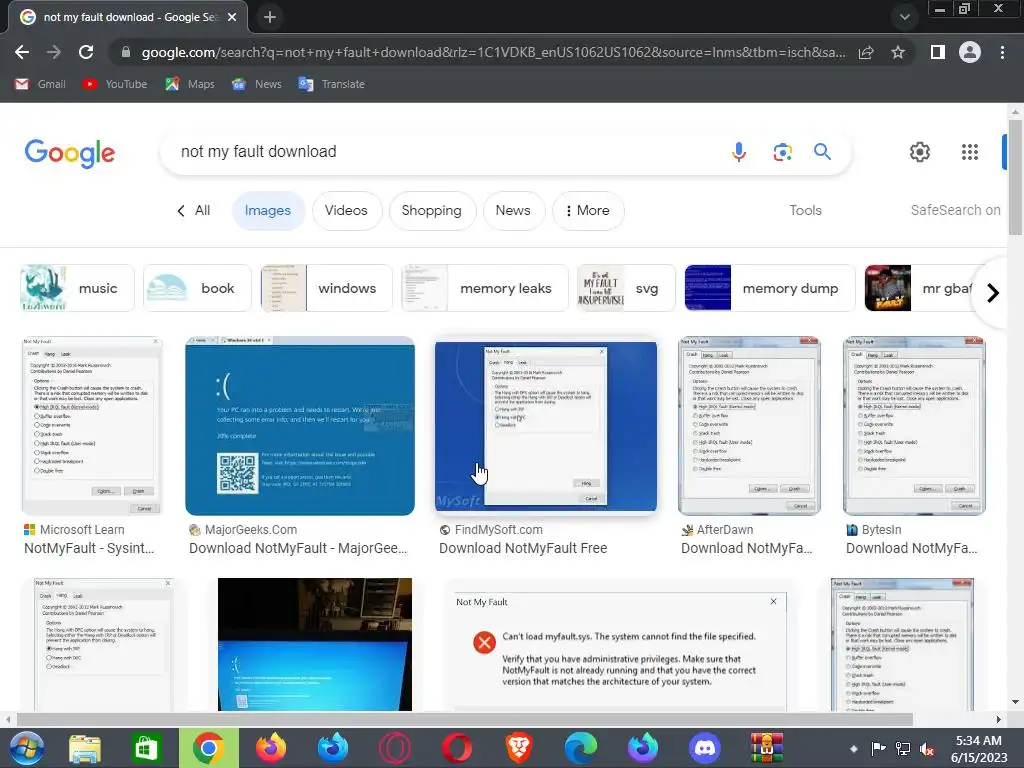This screenshot has height=768, width=1024.
Task: Open the Gmail bookmark
Action: pyautogui.click(x=40, y=84)
